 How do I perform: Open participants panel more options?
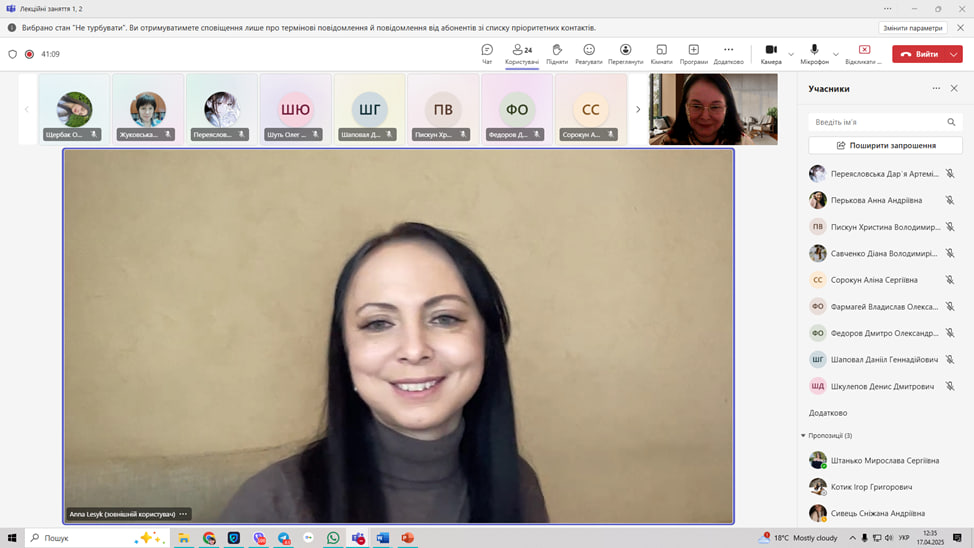pos(936,89)
